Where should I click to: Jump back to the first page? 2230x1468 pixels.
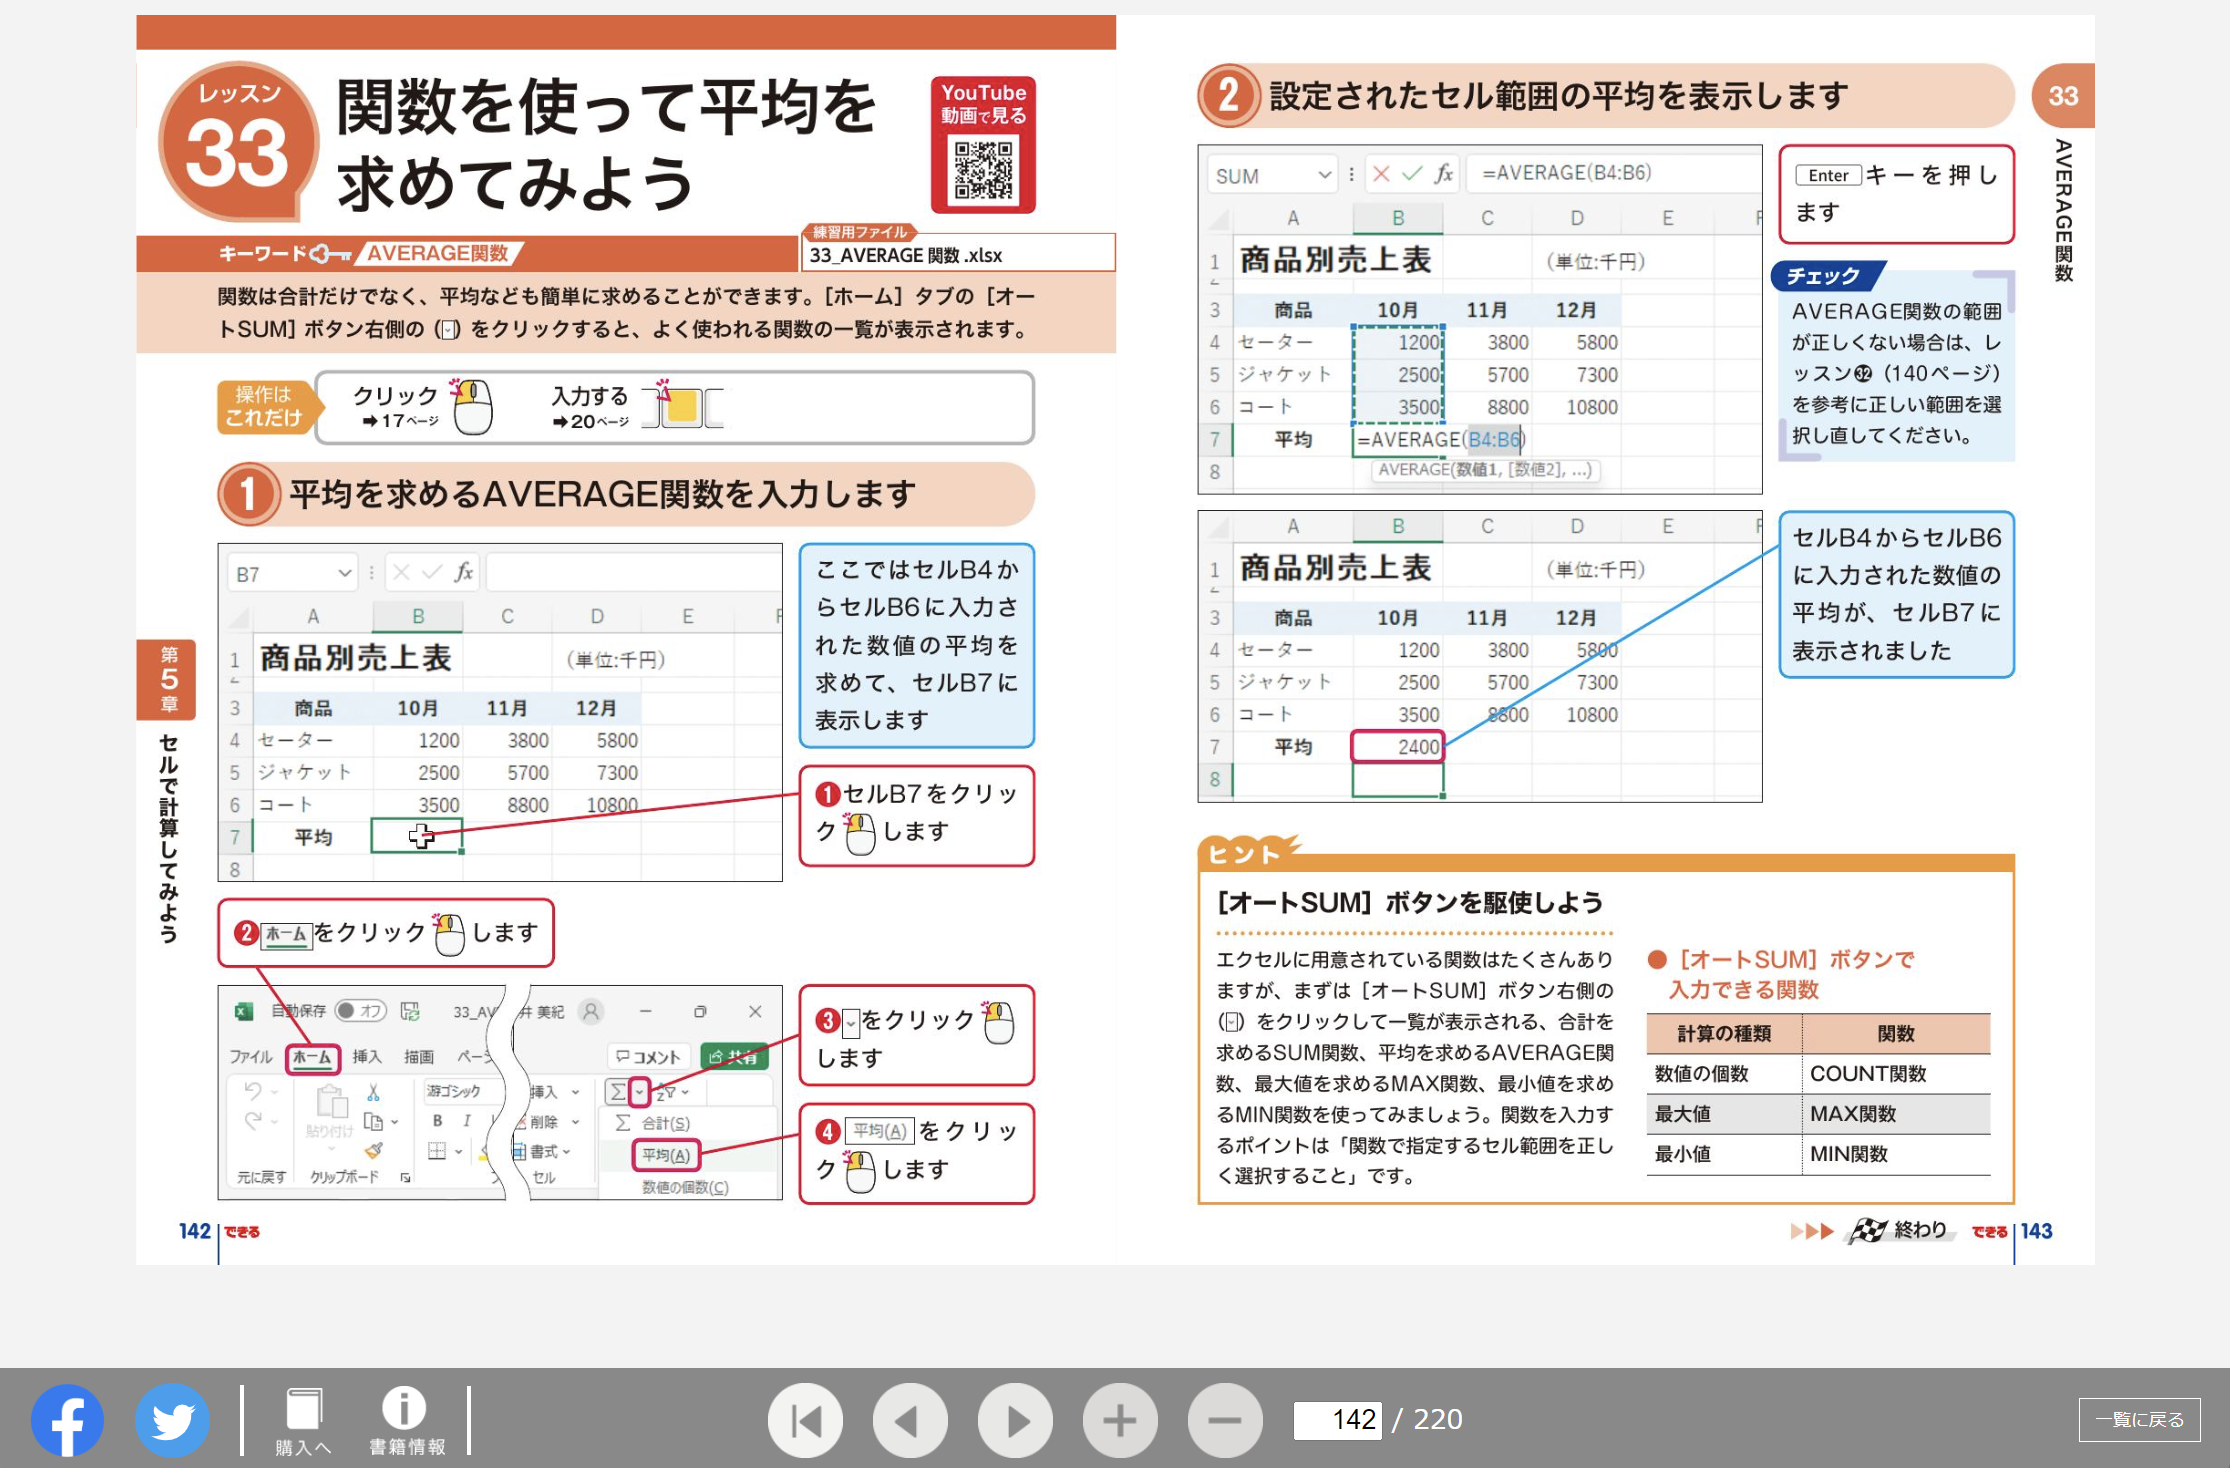[806, 1419]
